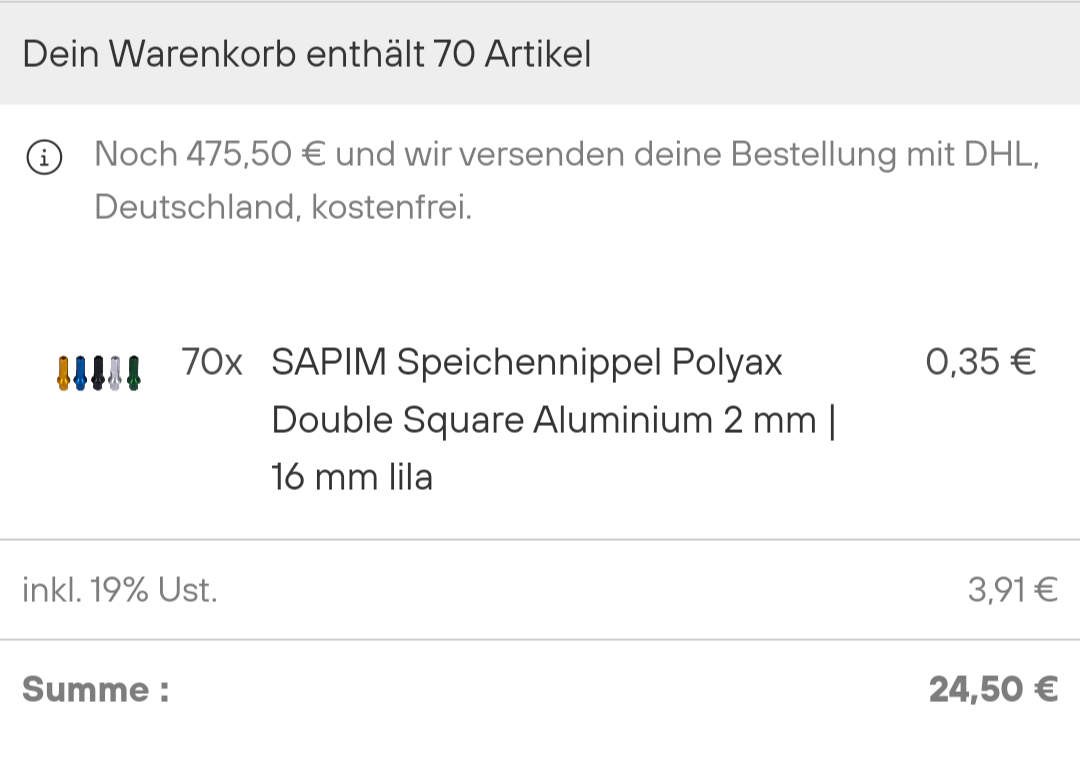Click the "Dein Warenkorb enthält 70 Artikel" header
Image resolution: width=1080 pixels, height=773 pixels.
[x=306, y=54]
